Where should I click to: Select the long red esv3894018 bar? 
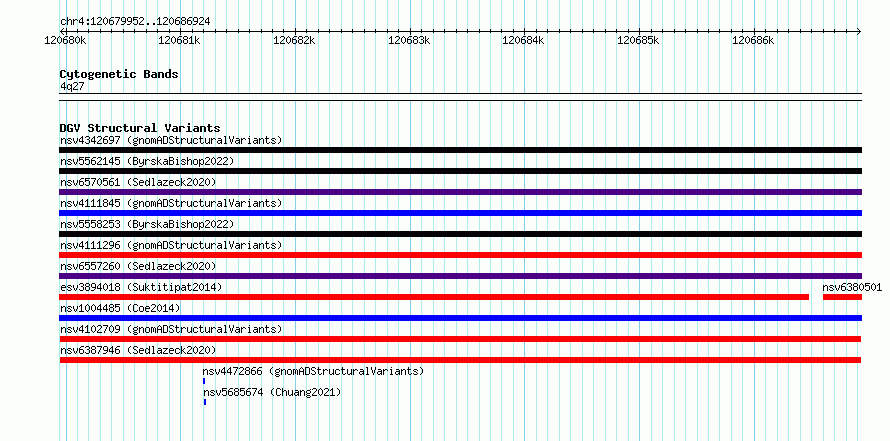[x=434, y=297]
